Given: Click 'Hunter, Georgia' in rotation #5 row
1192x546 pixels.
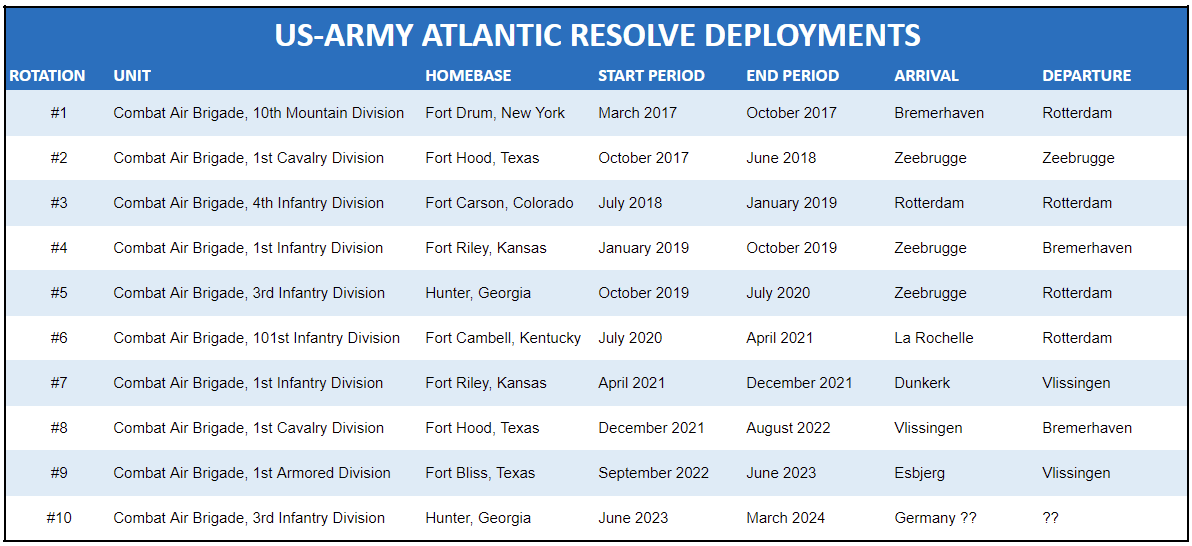Looking at the screenshot, I should (x=478, y=293).
